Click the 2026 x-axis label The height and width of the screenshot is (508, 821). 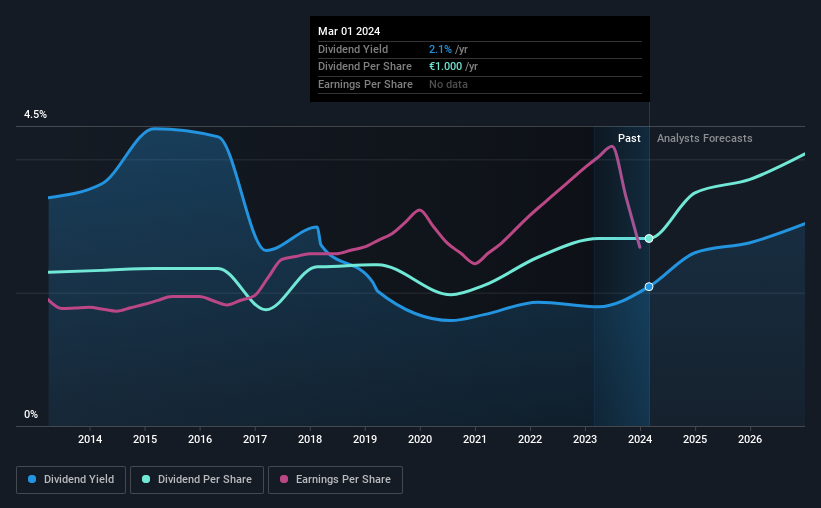(x=750, y=439)
